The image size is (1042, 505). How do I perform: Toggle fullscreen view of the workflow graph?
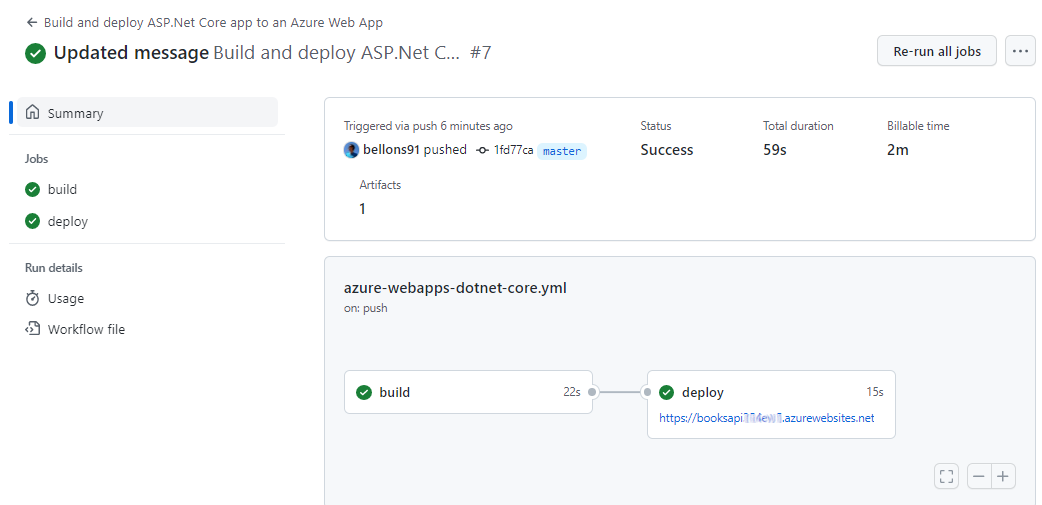[947, 476]
